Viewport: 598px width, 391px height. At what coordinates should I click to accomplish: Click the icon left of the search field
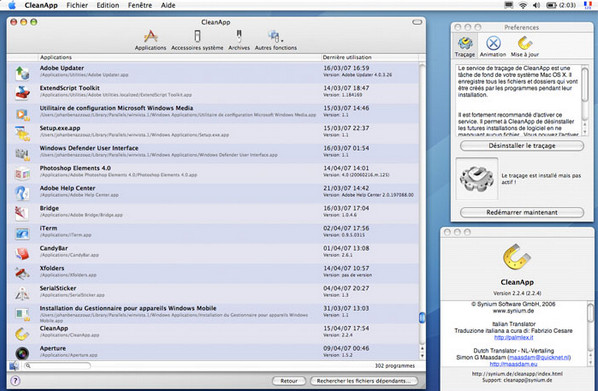point(14,366)
